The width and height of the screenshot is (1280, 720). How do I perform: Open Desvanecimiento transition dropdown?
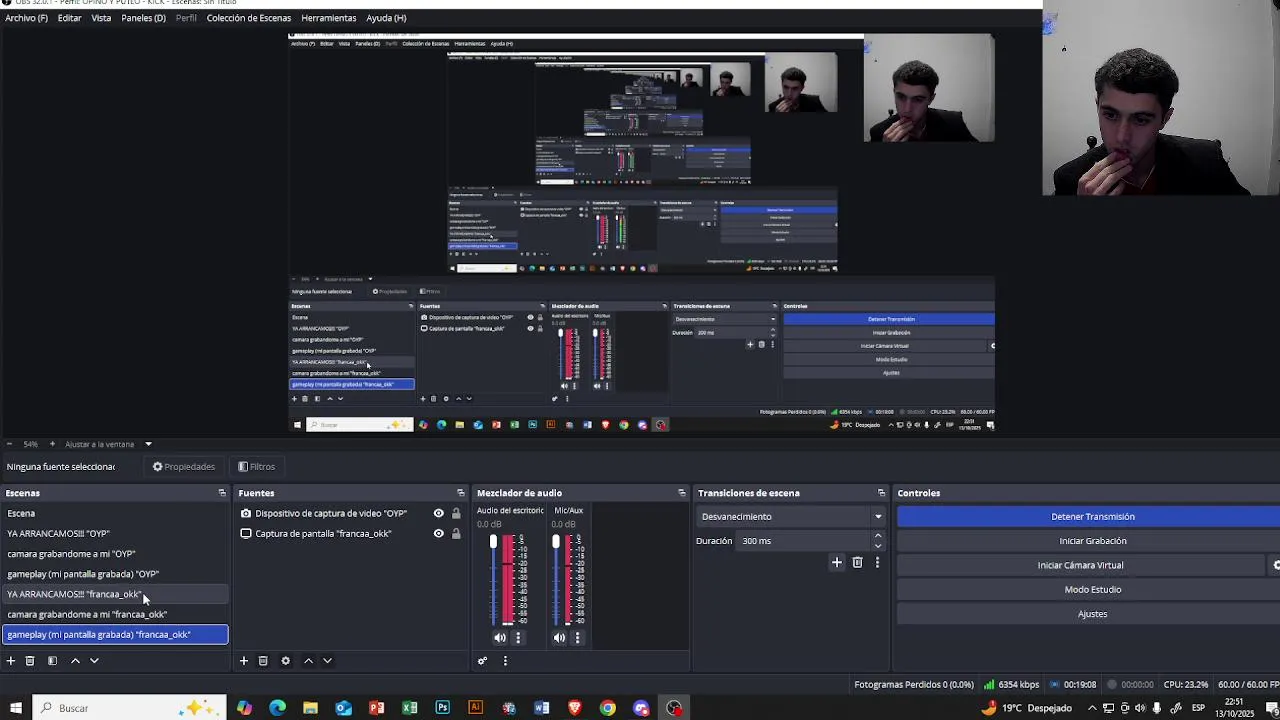pos(791,517)
